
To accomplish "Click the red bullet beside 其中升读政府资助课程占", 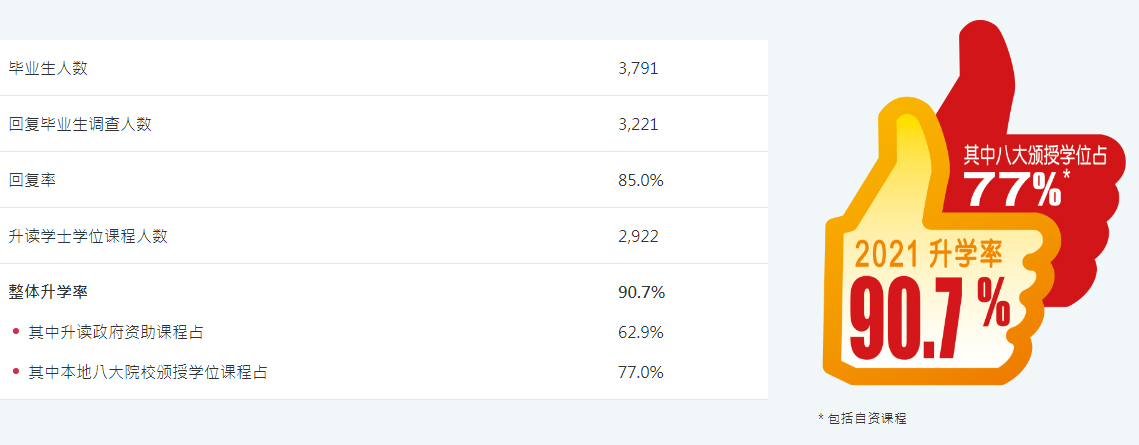I will (x=16, y=331).
